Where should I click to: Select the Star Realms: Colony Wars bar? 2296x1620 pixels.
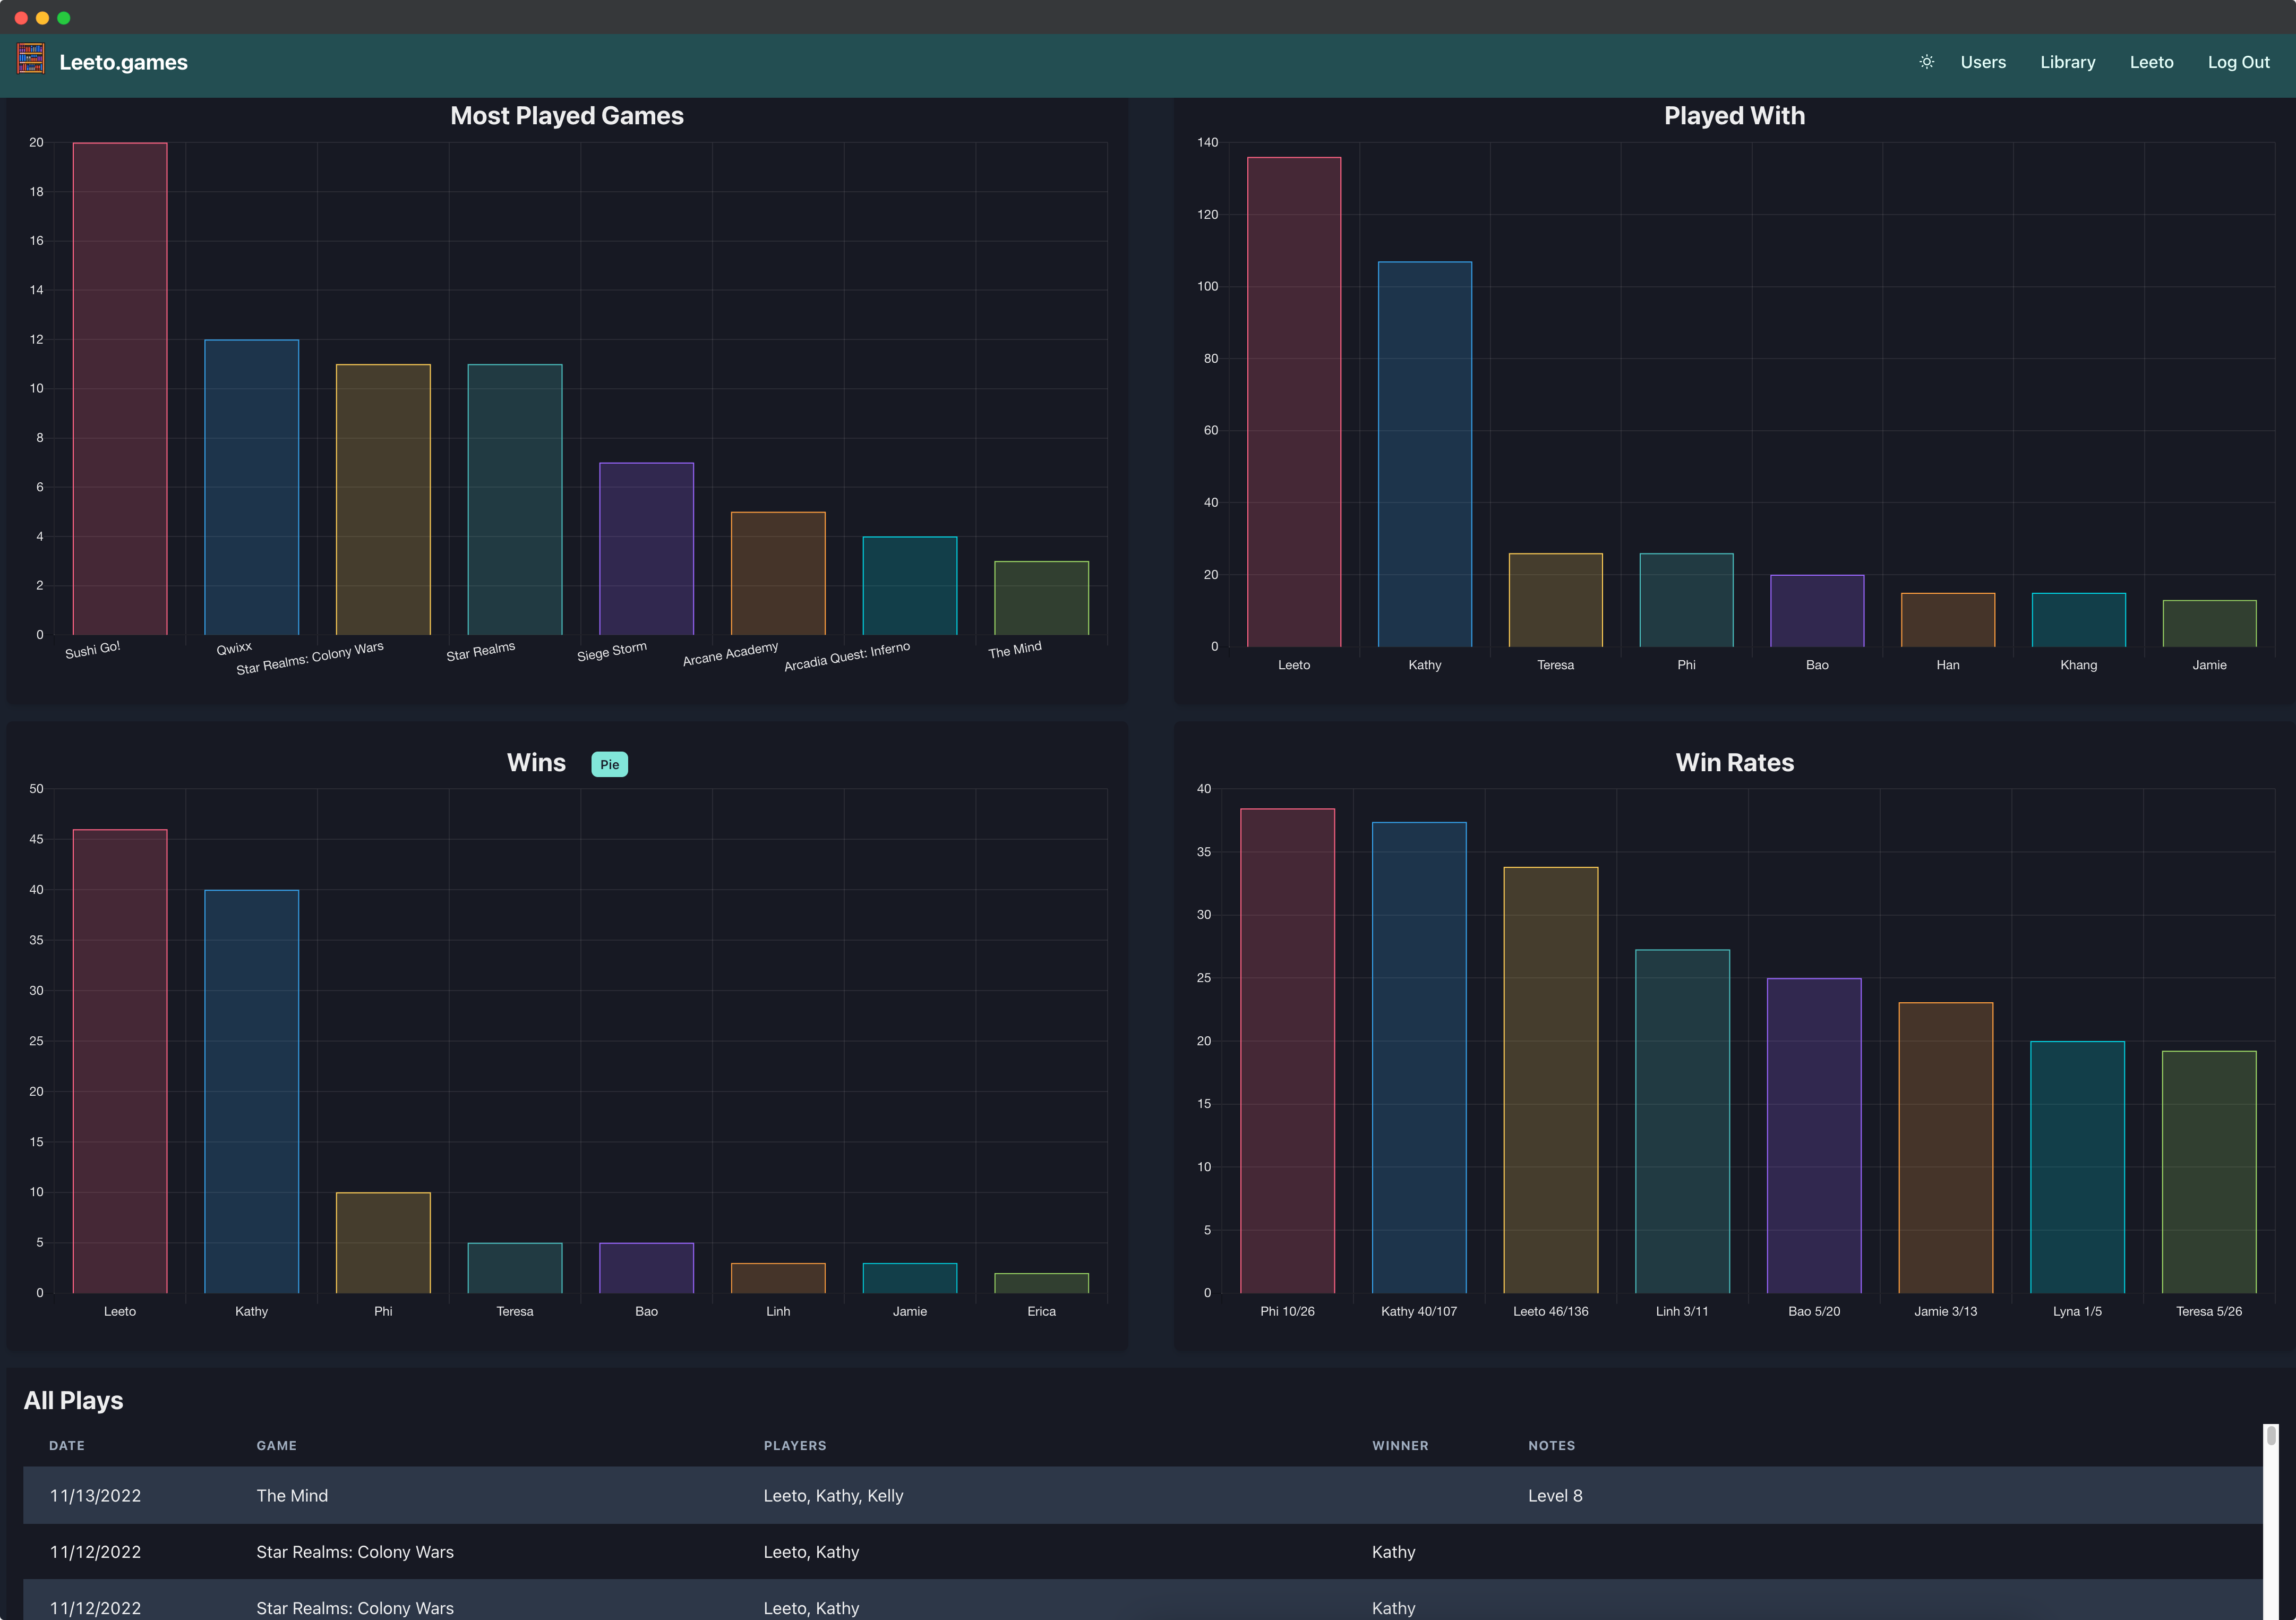[383, 499]
